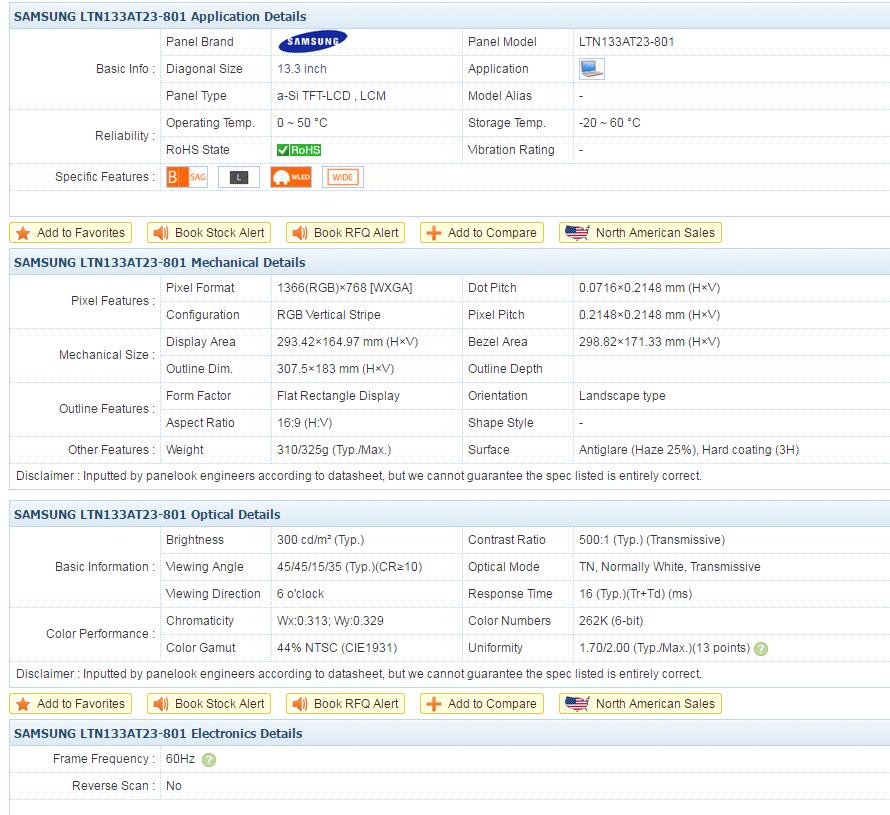This screenshot has height=815, width=890.
Task: Click the Application Details section heading
Action: click(x=160, y=16)
